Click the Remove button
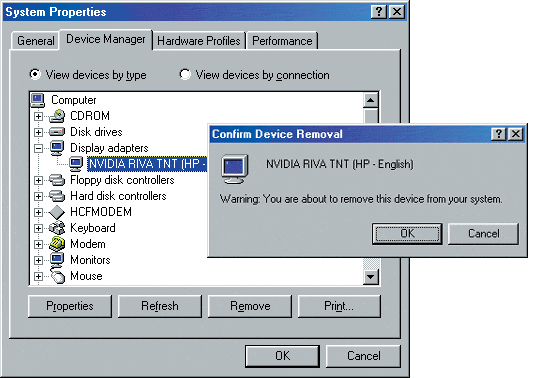The image size is (540, 378). pos(250,306)
